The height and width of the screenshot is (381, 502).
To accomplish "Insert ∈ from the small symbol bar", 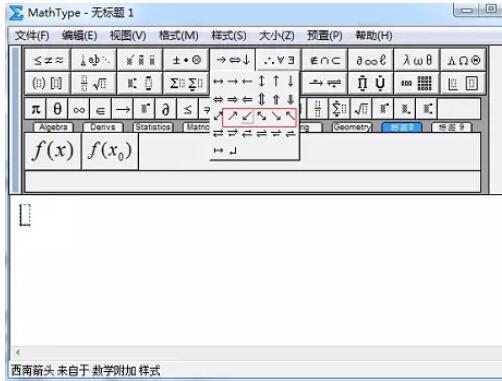I will pos(100,109).
